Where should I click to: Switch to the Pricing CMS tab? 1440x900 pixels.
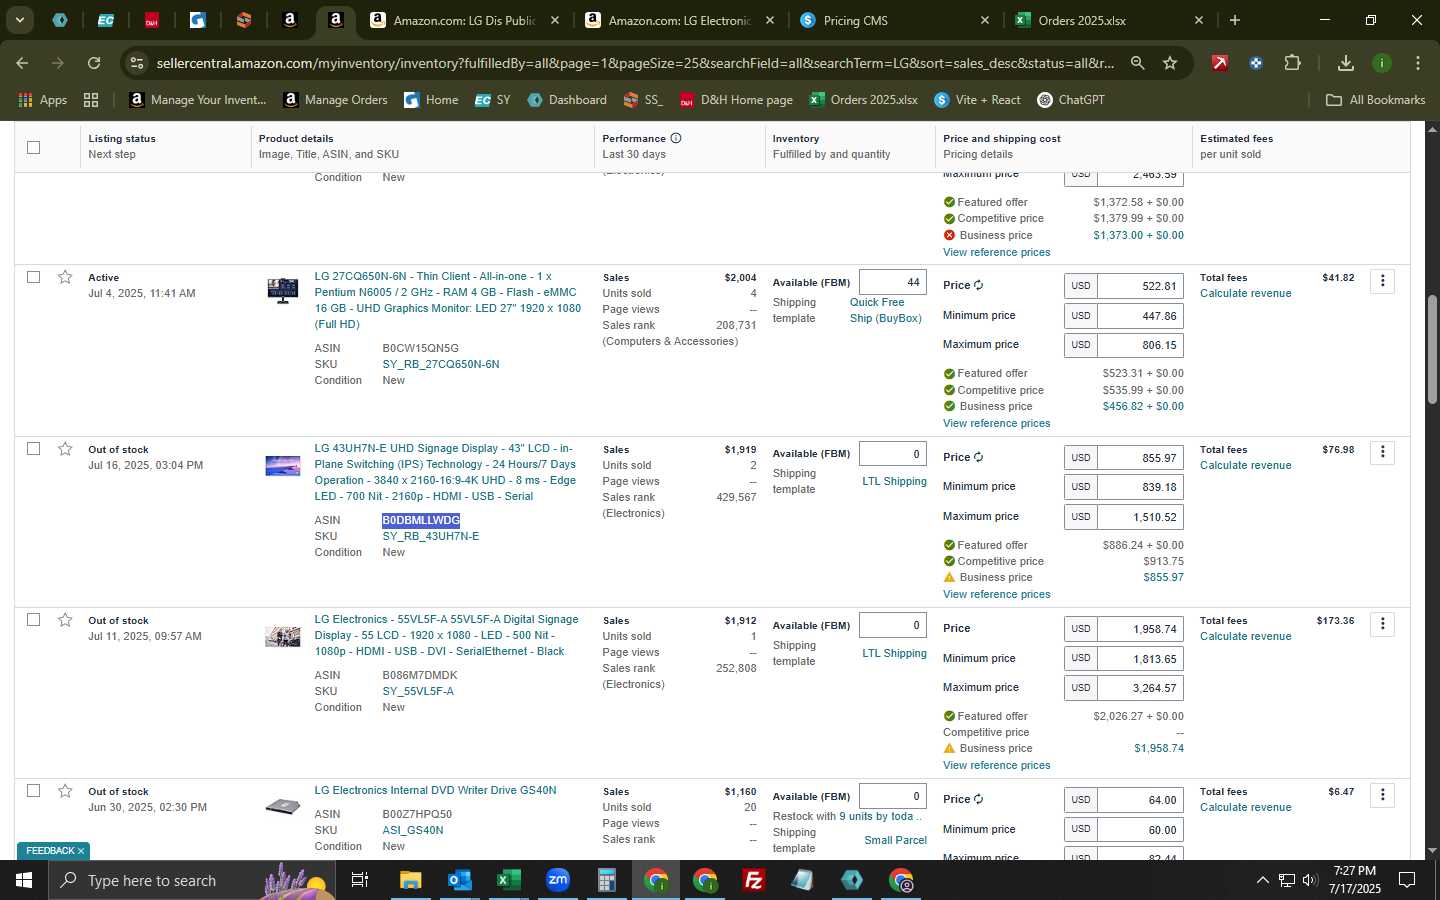tap(895, 20)
